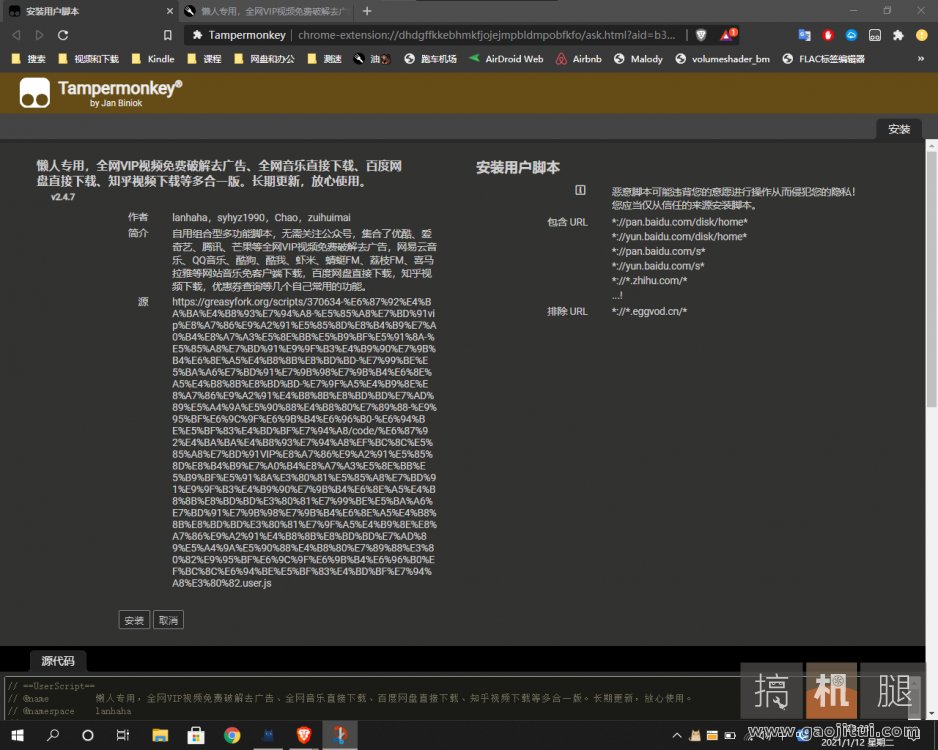Click the 取消 button to cancel install

pos(168,620)
